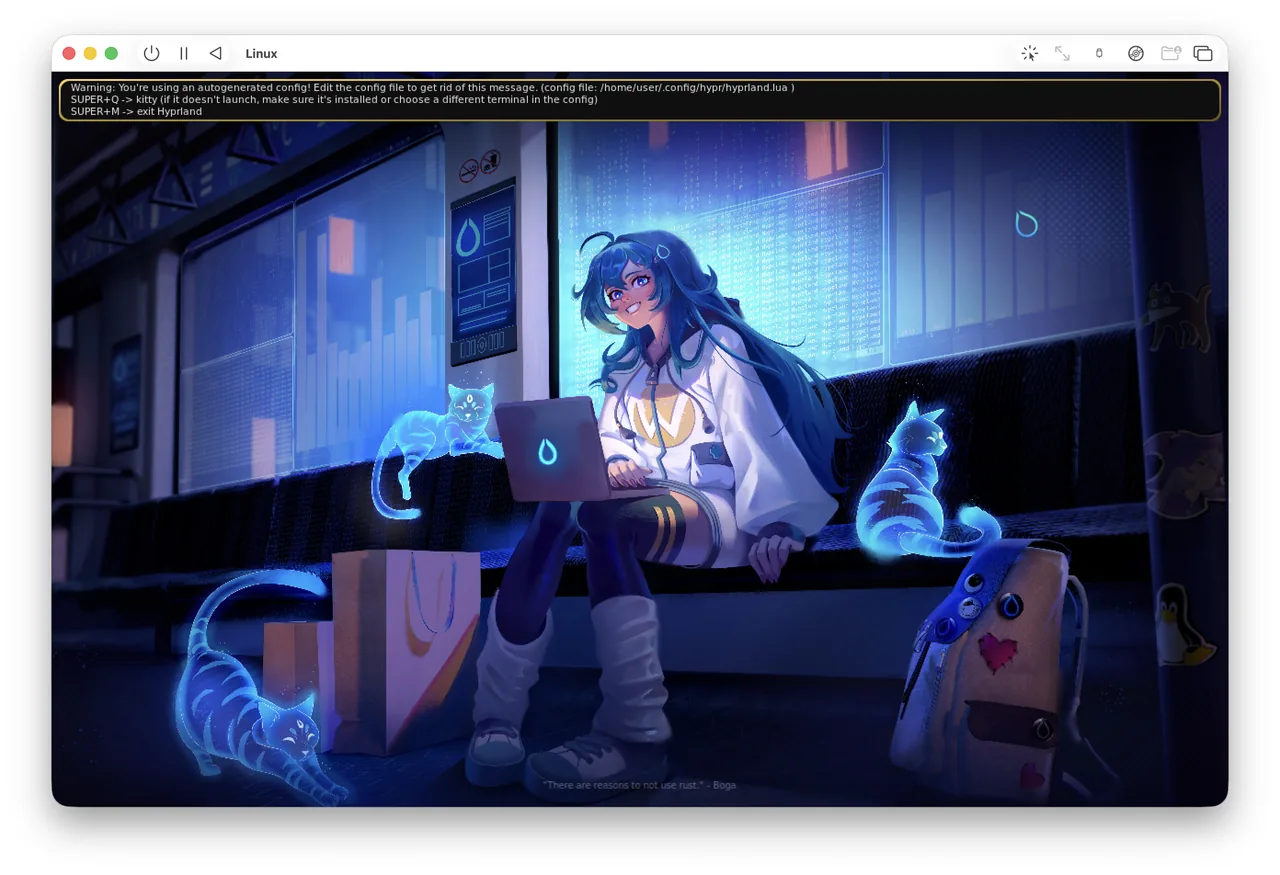Viewport: 1280px width, 875px height.
Task: Click the "Linux" window title
Action: point(261,54)
